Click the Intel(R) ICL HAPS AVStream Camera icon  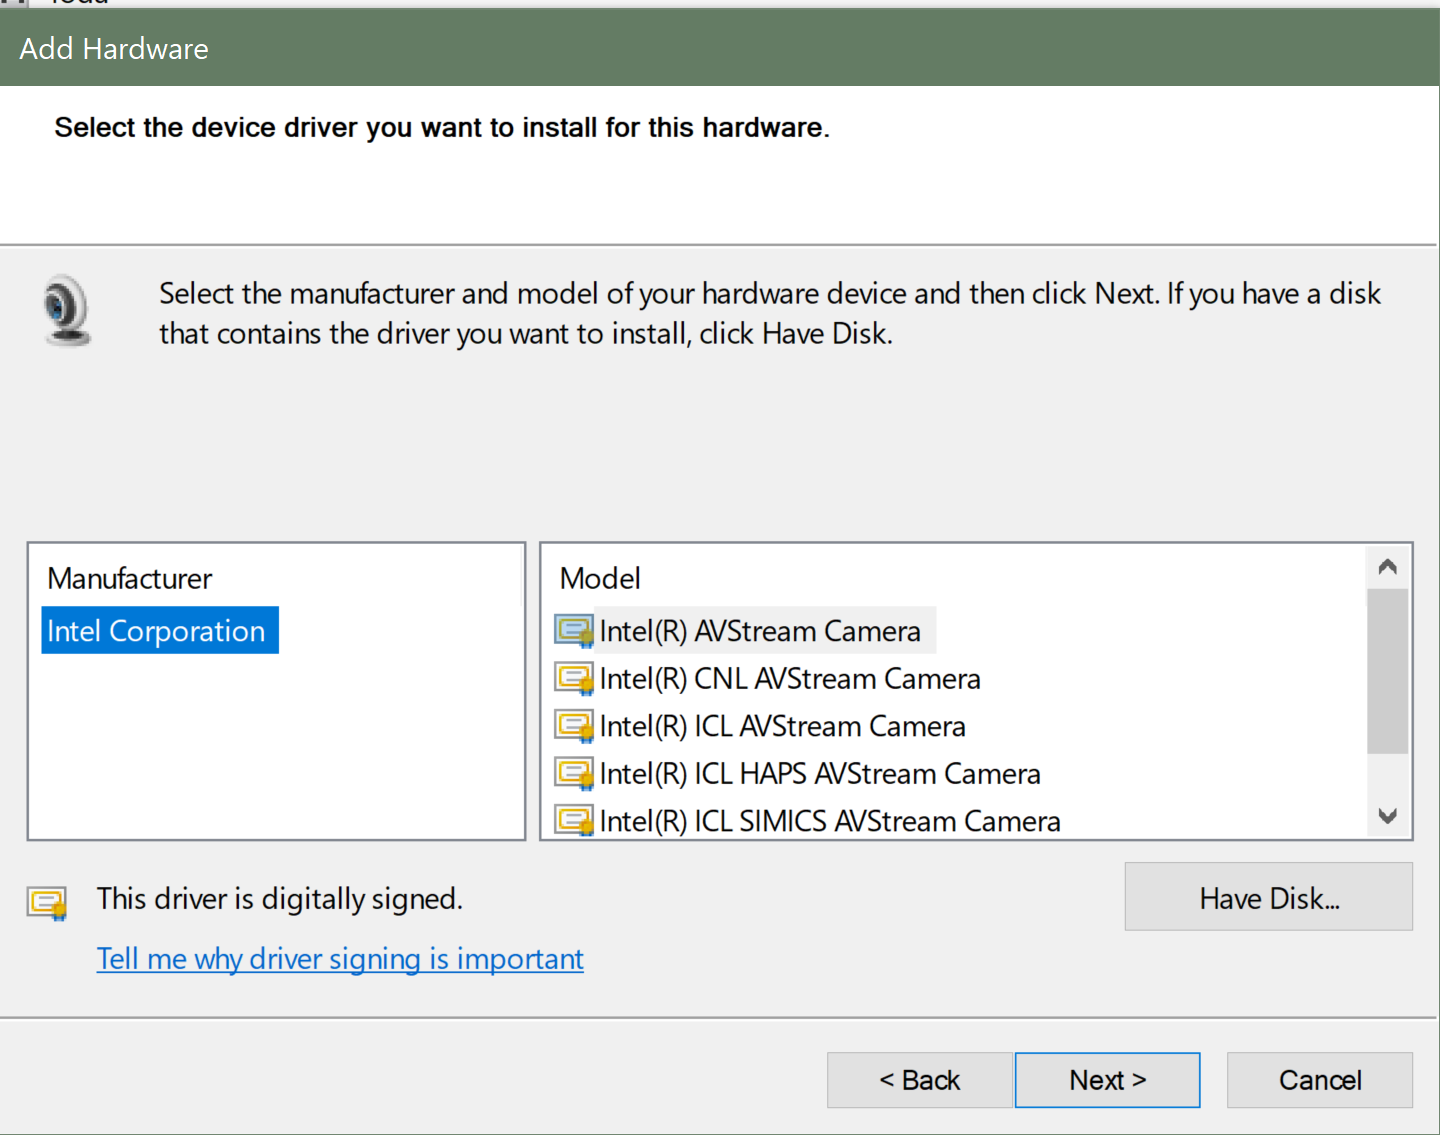click(x=574, y=774)
